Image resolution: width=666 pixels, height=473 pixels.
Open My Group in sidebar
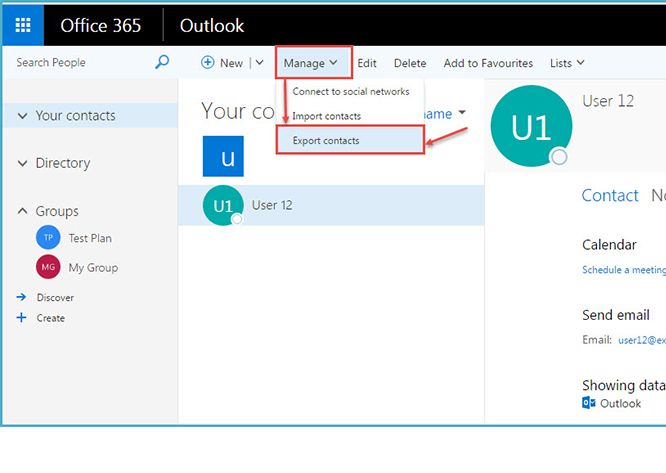[93, 267]
